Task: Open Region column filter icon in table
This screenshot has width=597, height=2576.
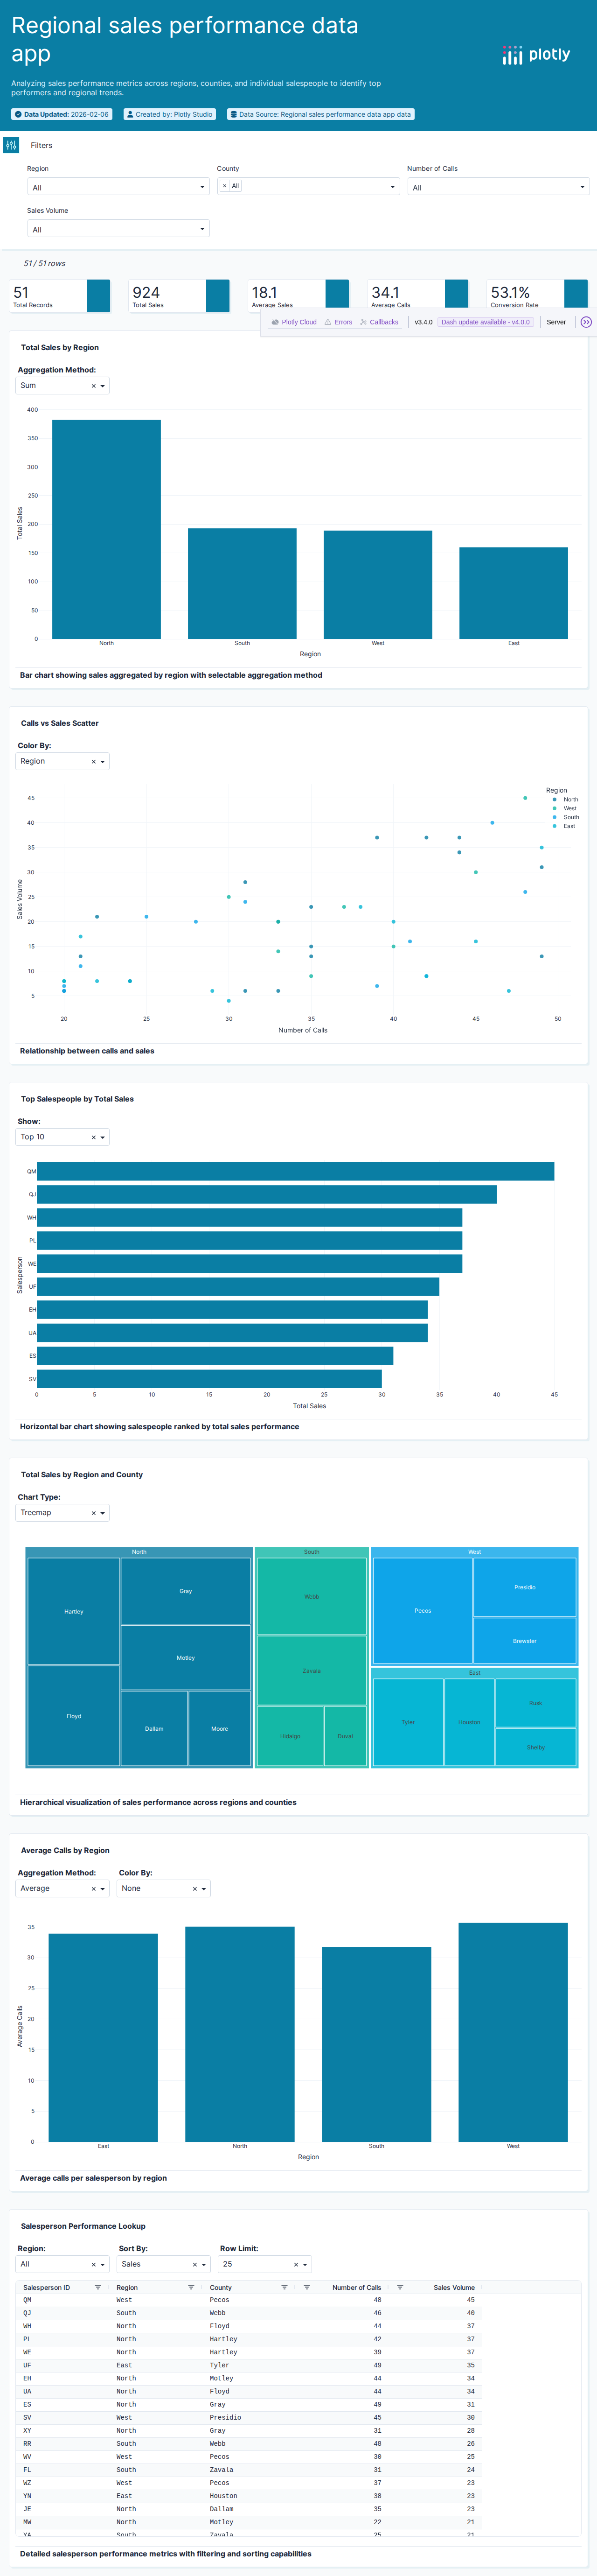Action: (x=191, y=2287)
